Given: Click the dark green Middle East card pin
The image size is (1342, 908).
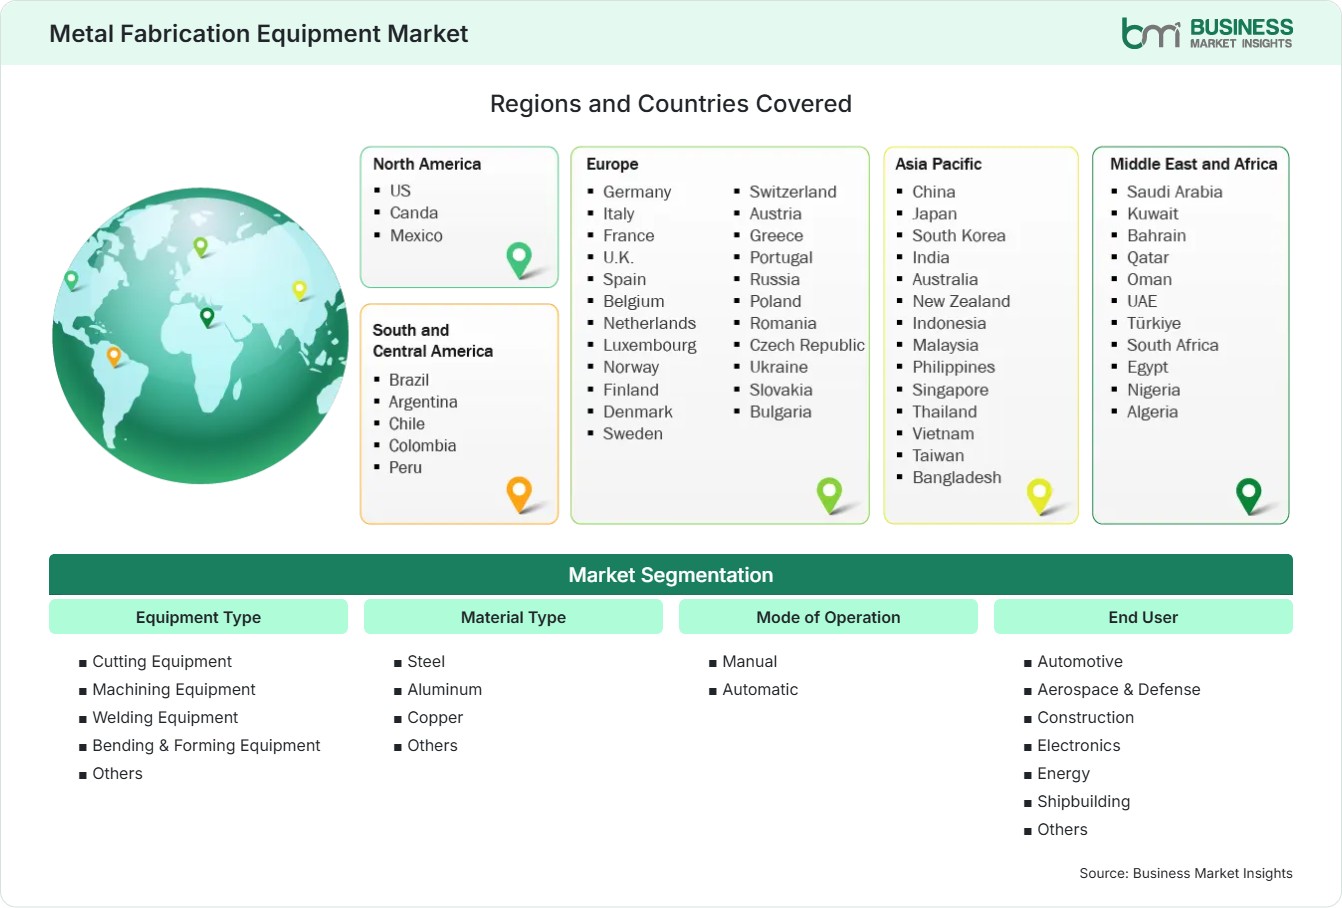Looking at the screenshot, I should (x=1249, y=495).
